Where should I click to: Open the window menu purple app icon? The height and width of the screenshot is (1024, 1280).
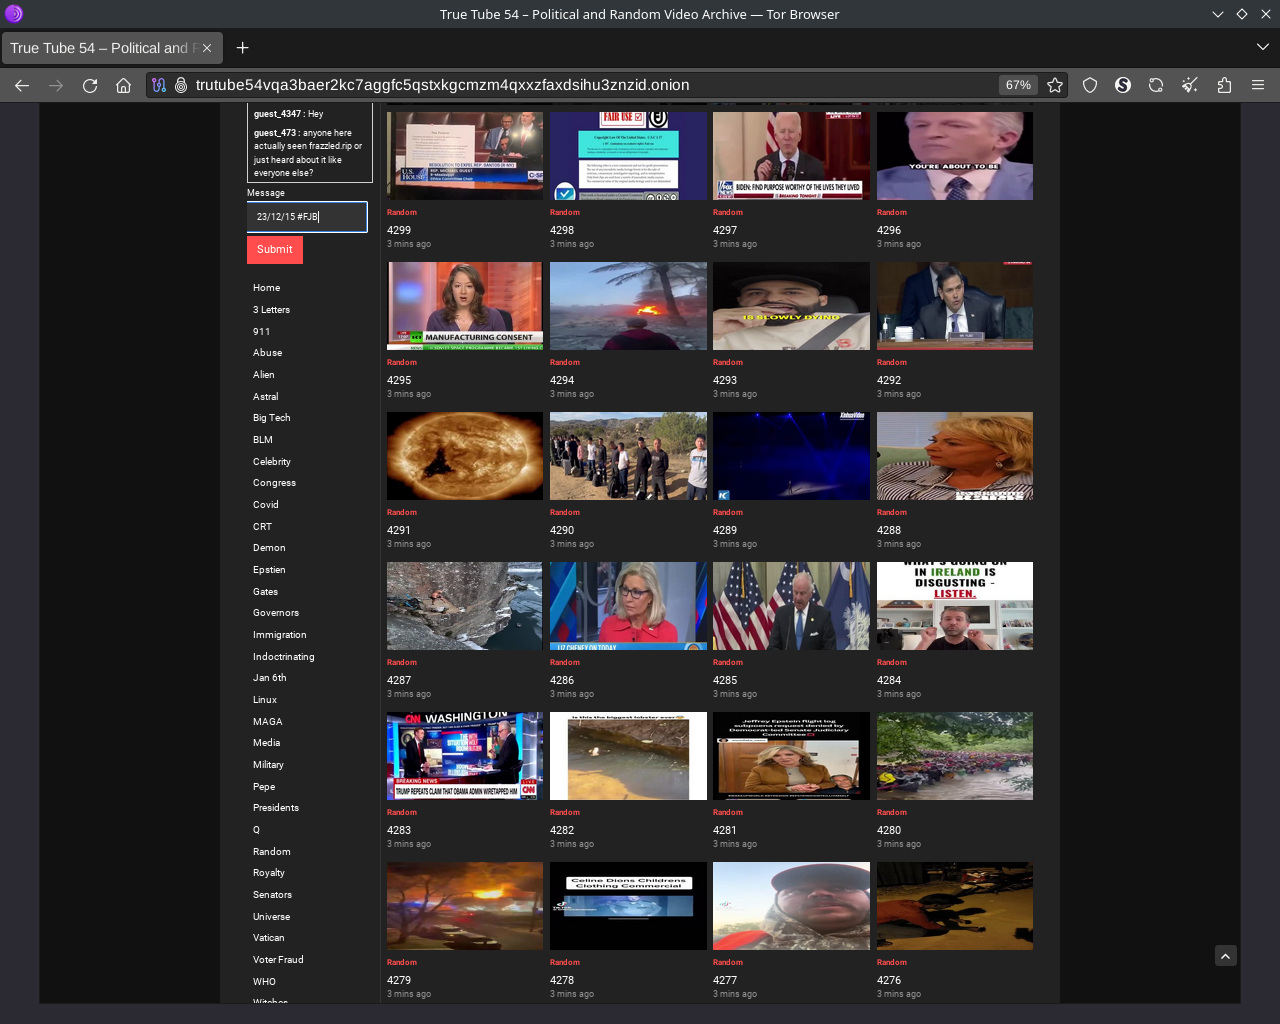tap(14, 14)
